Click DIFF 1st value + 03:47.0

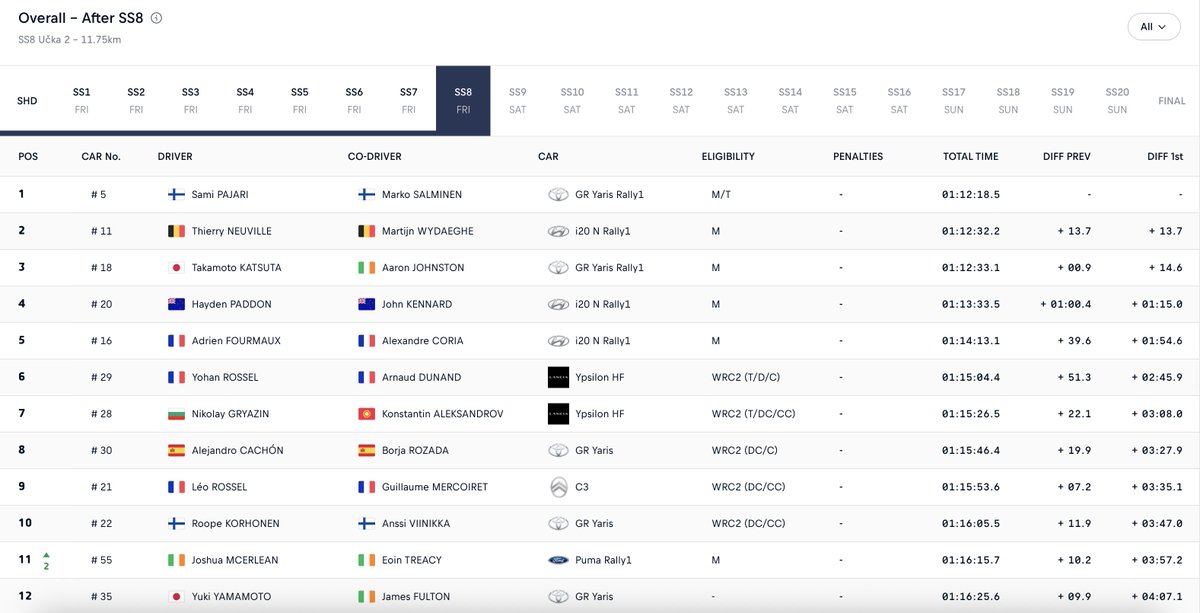[1156, 524]
